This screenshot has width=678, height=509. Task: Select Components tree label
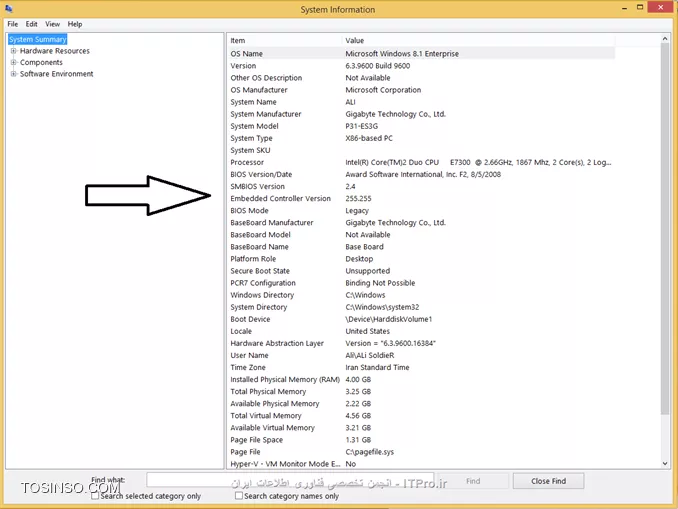click(42, 62)
